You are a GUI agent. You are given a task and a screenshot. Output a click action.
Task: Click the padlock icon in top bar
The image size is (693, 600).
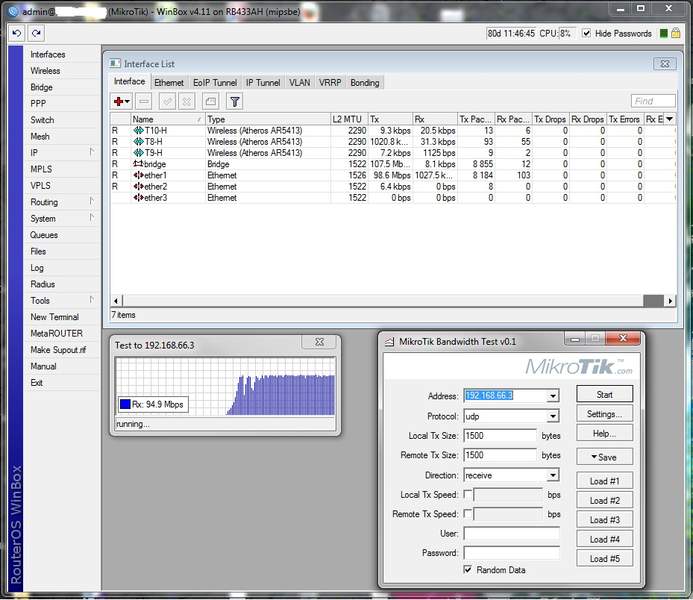point(675,33)
